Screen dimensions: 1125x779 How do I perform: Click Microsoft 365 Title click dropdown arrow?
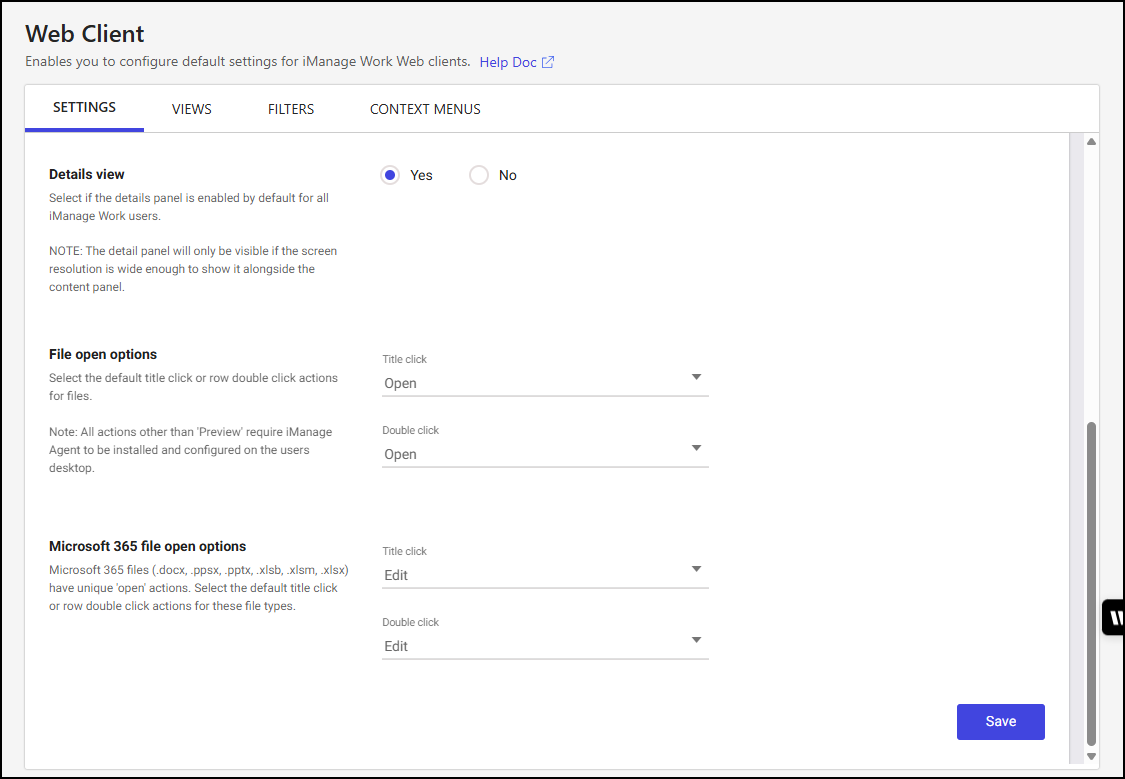697,569
